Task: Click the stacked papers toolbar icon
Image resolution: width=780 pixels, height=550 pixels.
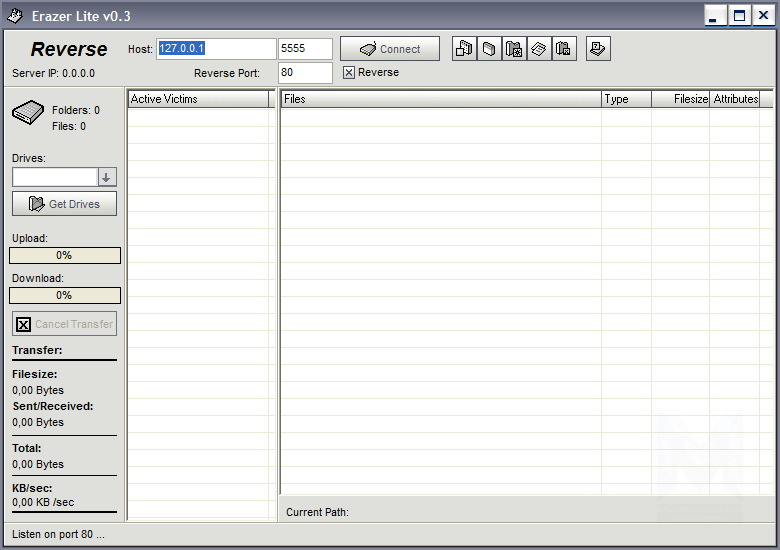Action: pyautogui.click(x=539, y=49)
